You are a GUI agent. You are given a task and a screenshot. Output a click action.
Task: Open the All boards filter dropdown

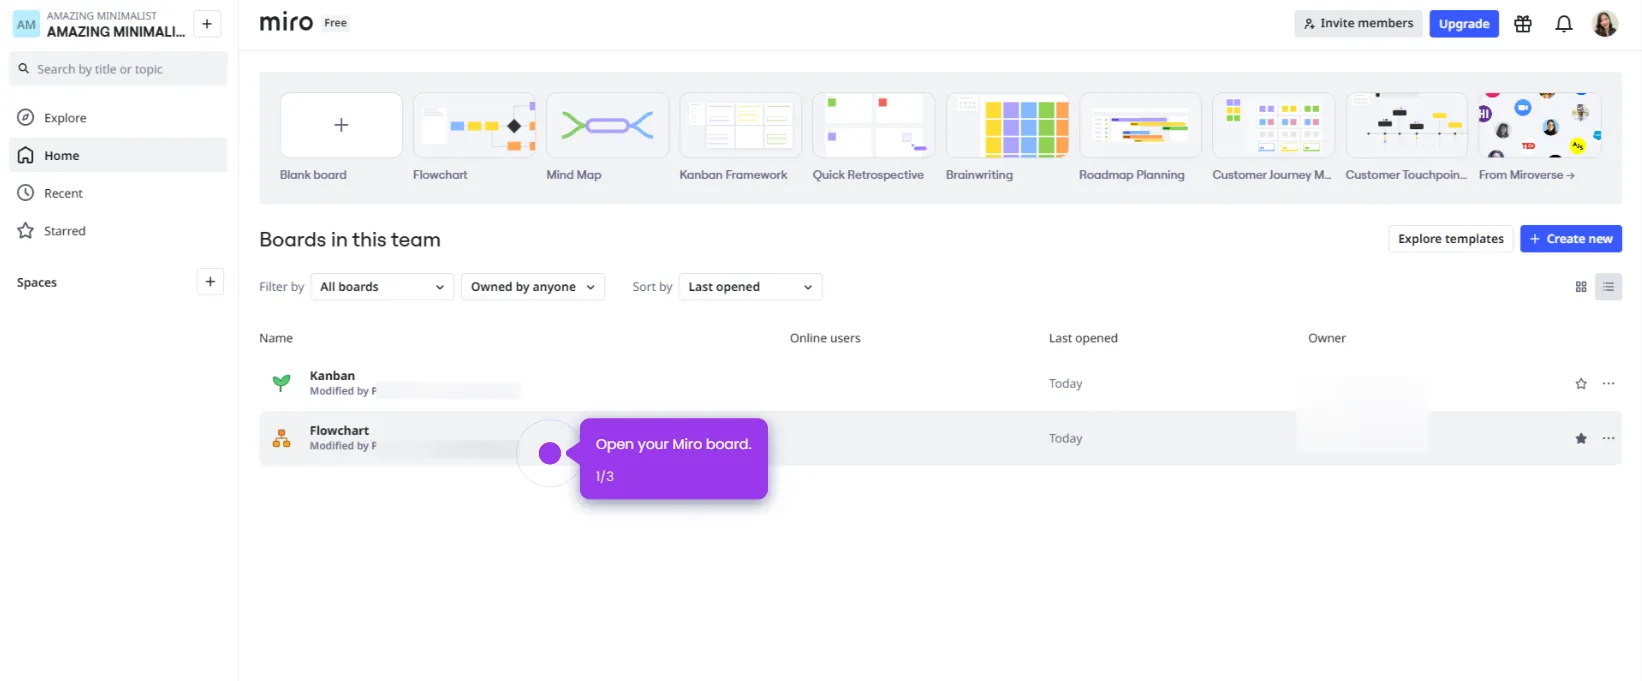pos(382,287)
